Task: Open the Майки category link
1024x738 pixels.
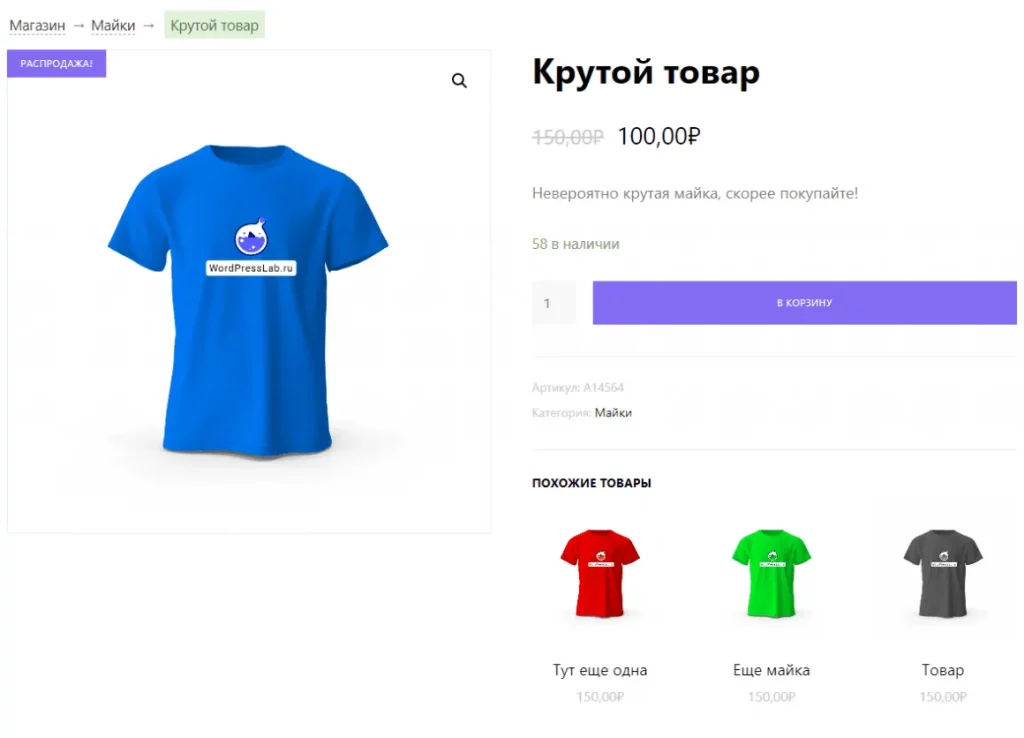Action: point(613,412)
